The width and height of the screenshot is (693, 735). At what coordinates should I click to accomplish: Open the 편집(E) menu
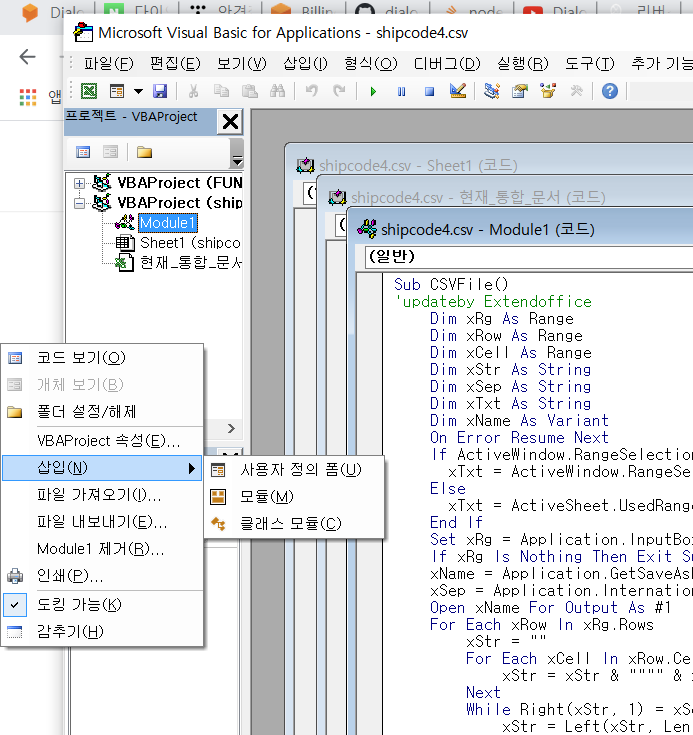pyautogui.click(x=175, y=63)
